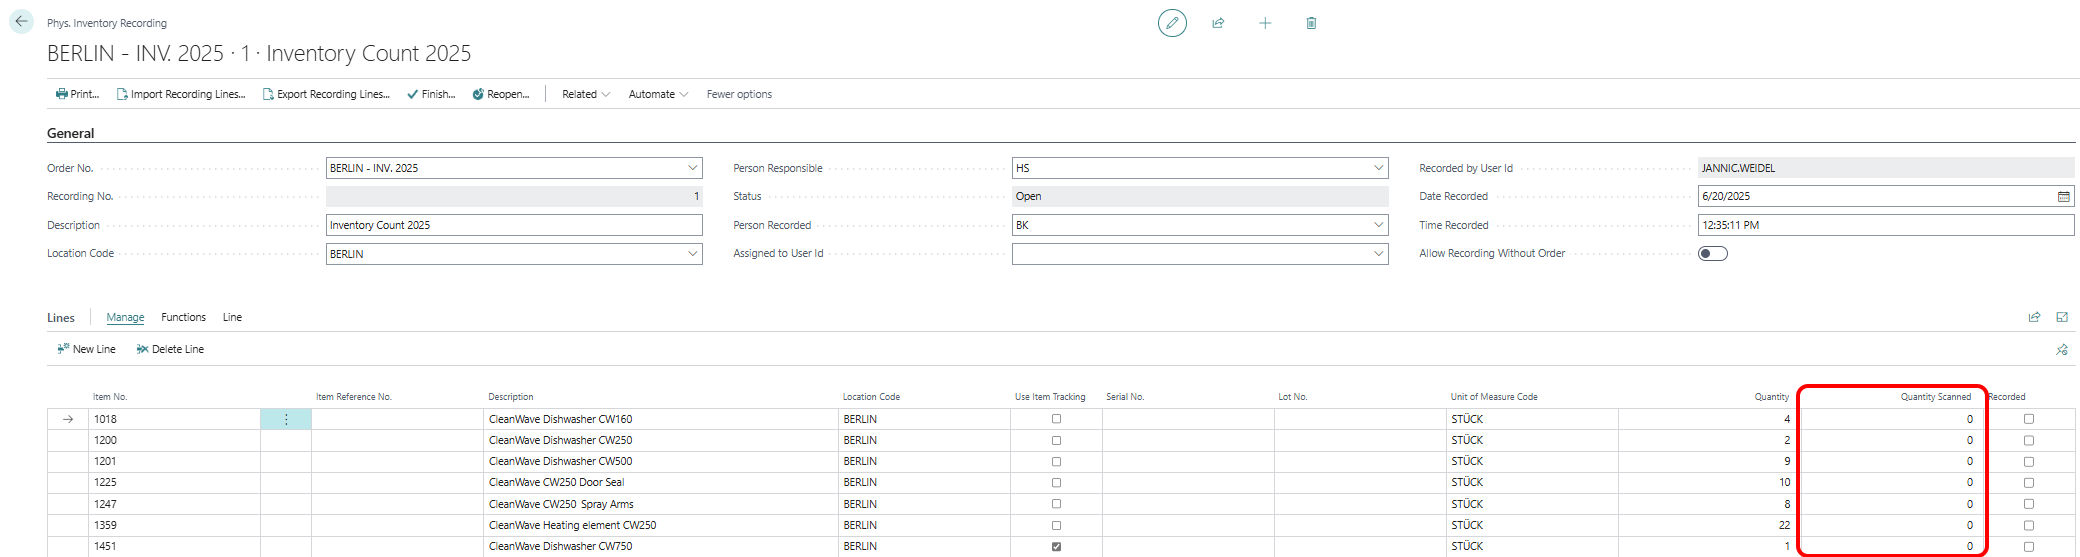
Task: Expand the Lines section to full view
Action: pyautogui.click(x=2062, y=317)
